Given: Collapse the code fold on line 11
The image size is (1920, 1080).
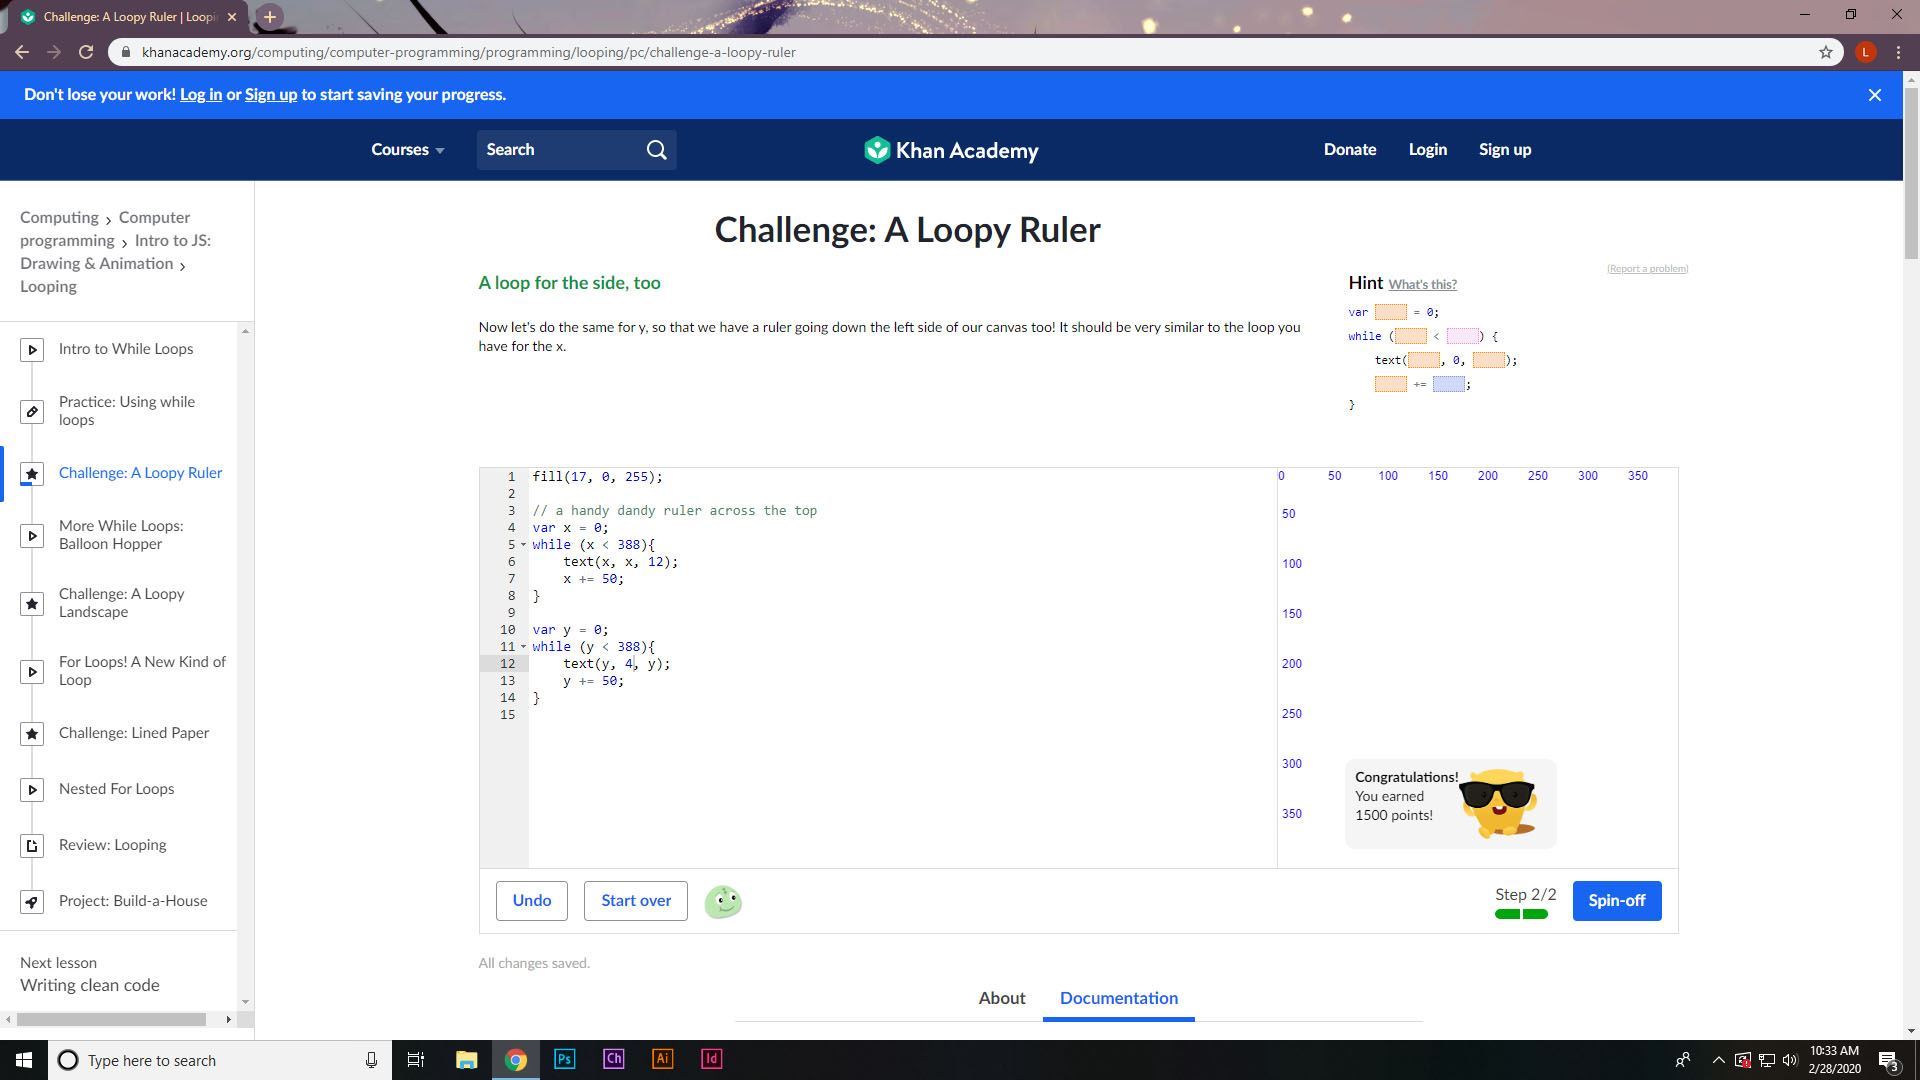Looking at the screenshot, I should (x=523, y=647).
